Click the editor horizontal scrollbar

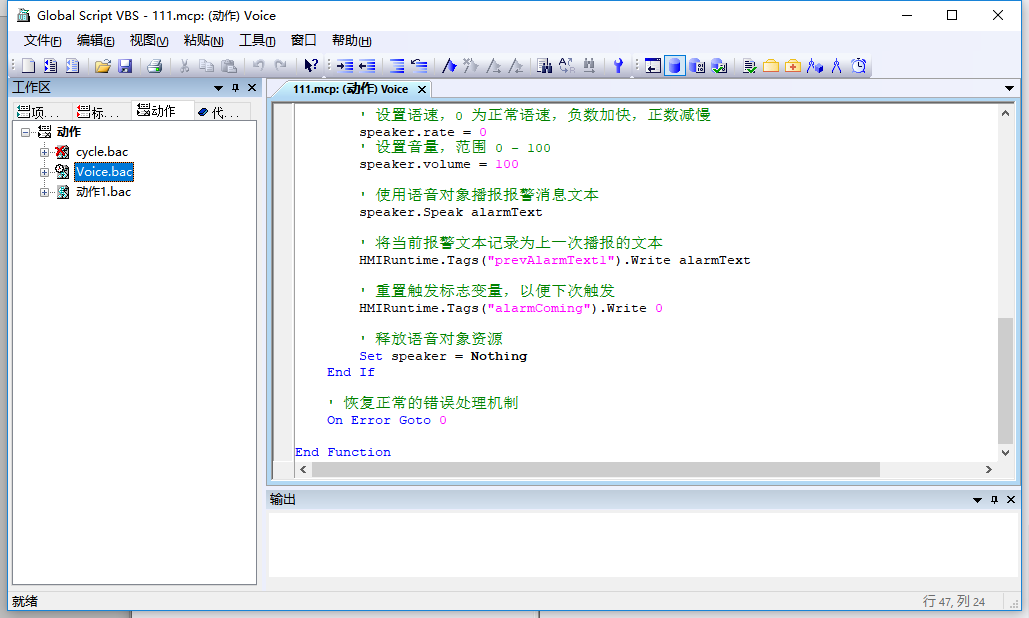(x=600, y=469)
